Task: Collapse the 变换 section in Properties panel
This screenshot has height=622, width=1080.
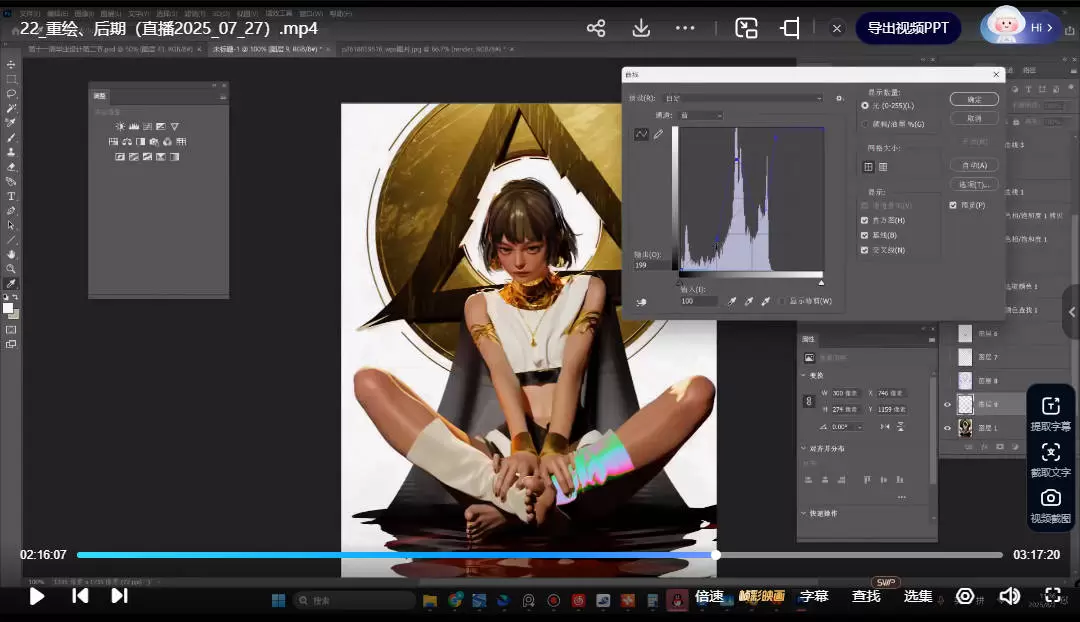Action: [x=803, y=376]
